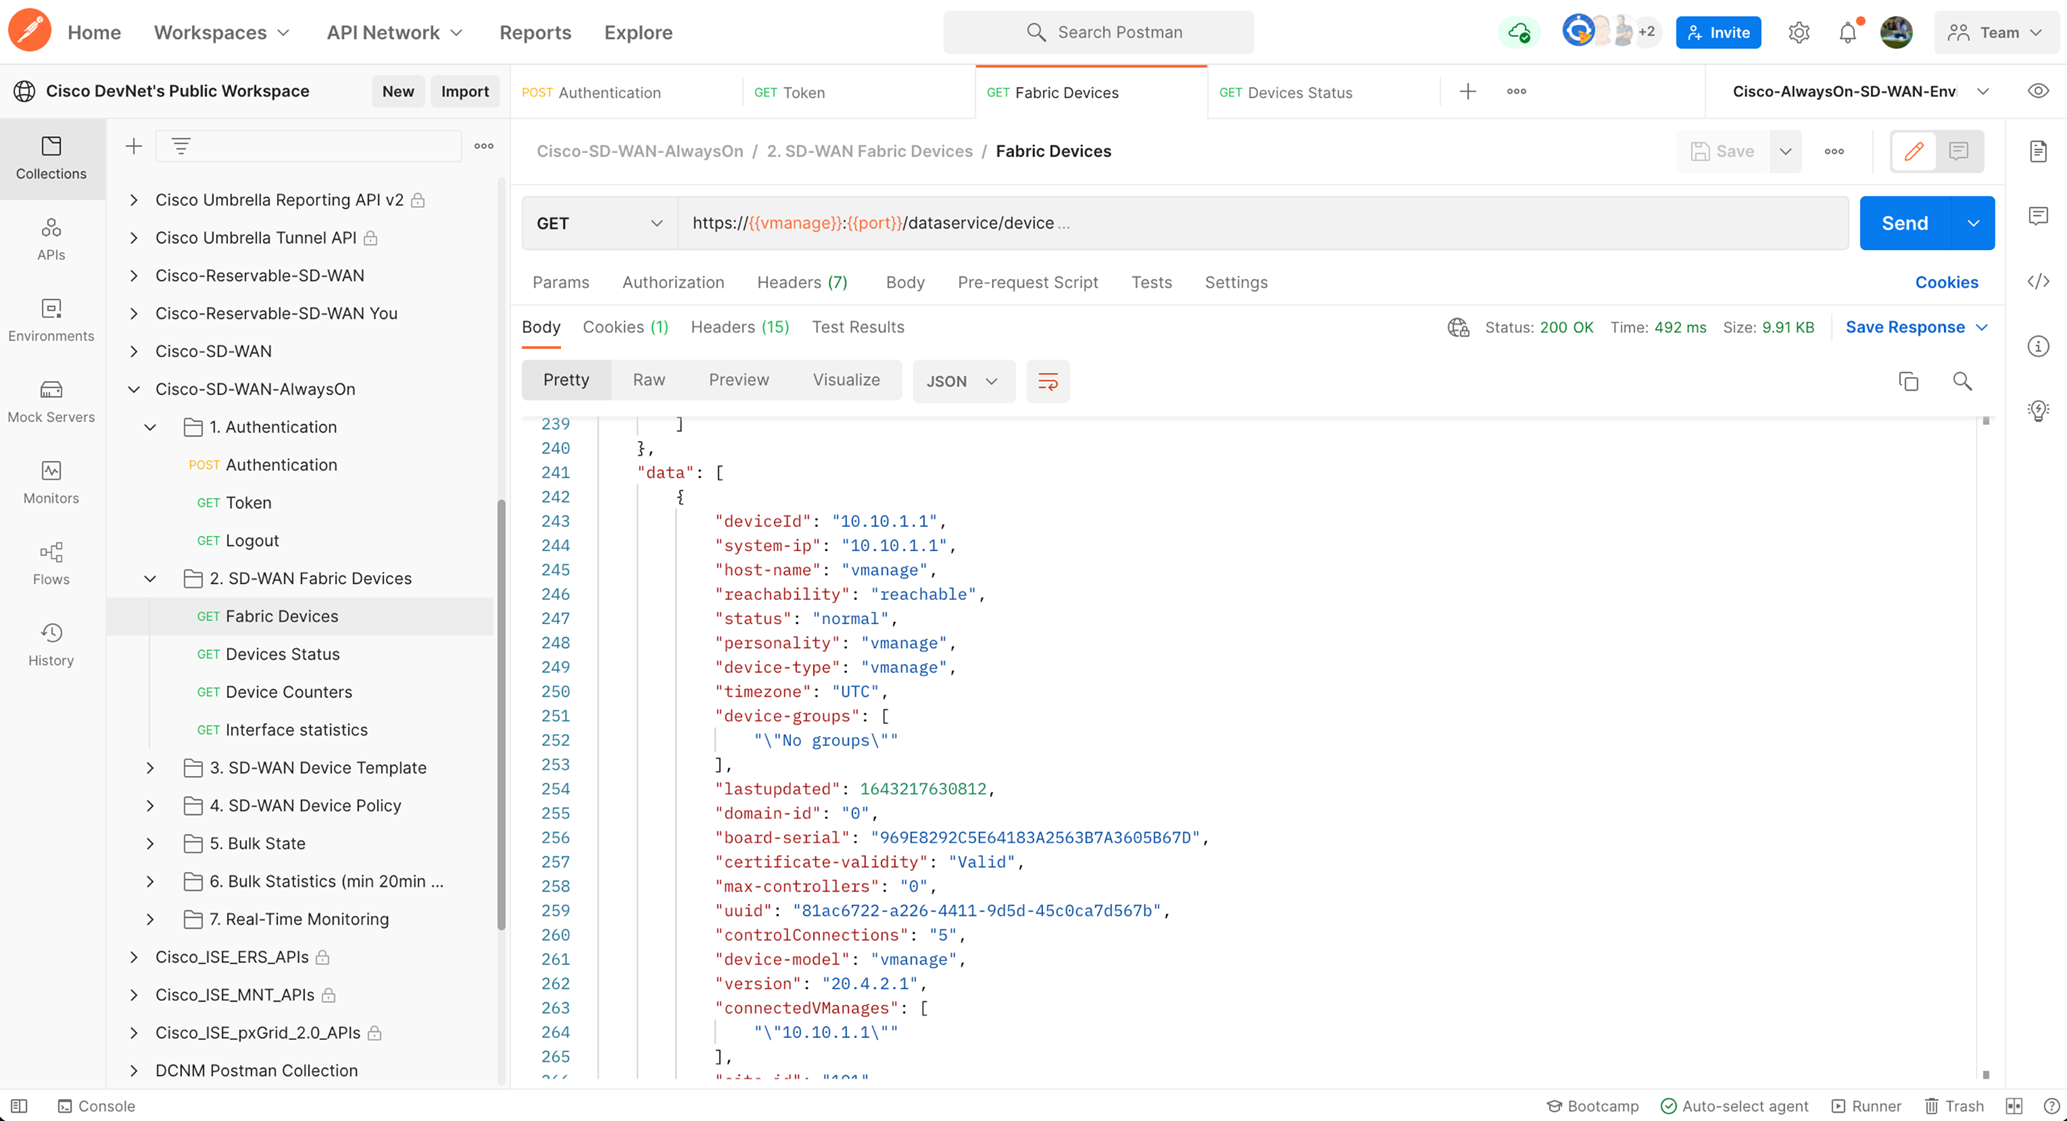Expand the 3. SD-WAN Device Template folder
Image resolution: width=2067 pixels, height=1121 pixels.
pos(150,768)
